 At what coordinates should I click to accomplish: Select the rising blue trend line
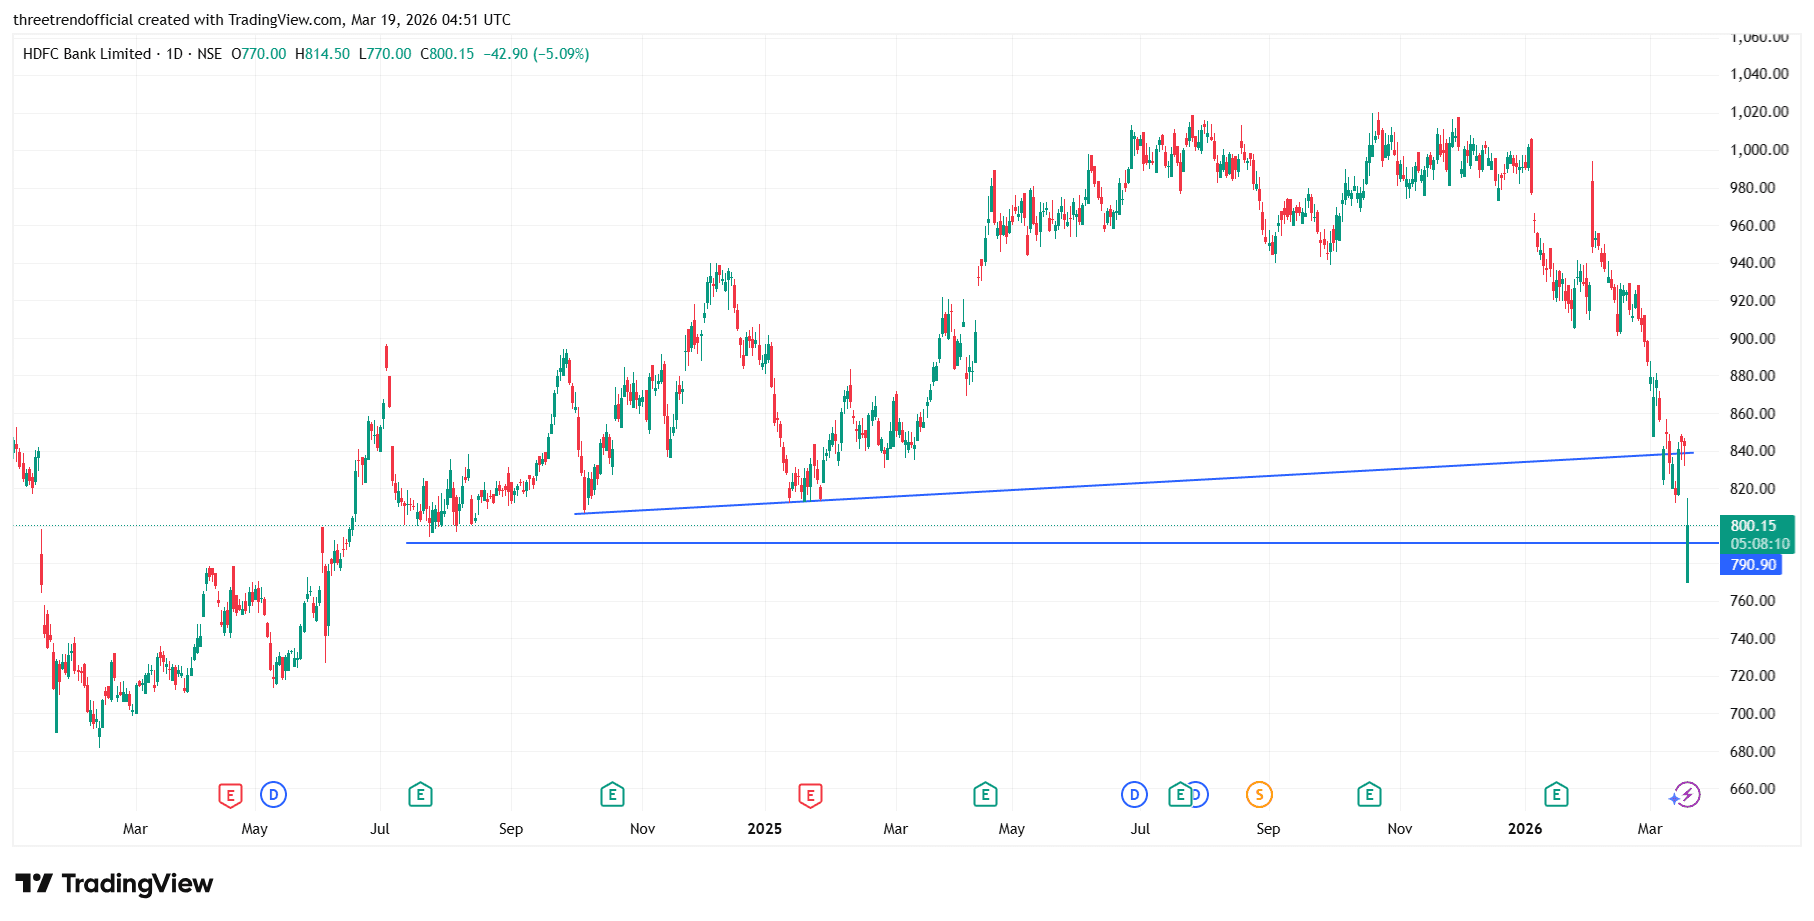(x=1134, y=483)
